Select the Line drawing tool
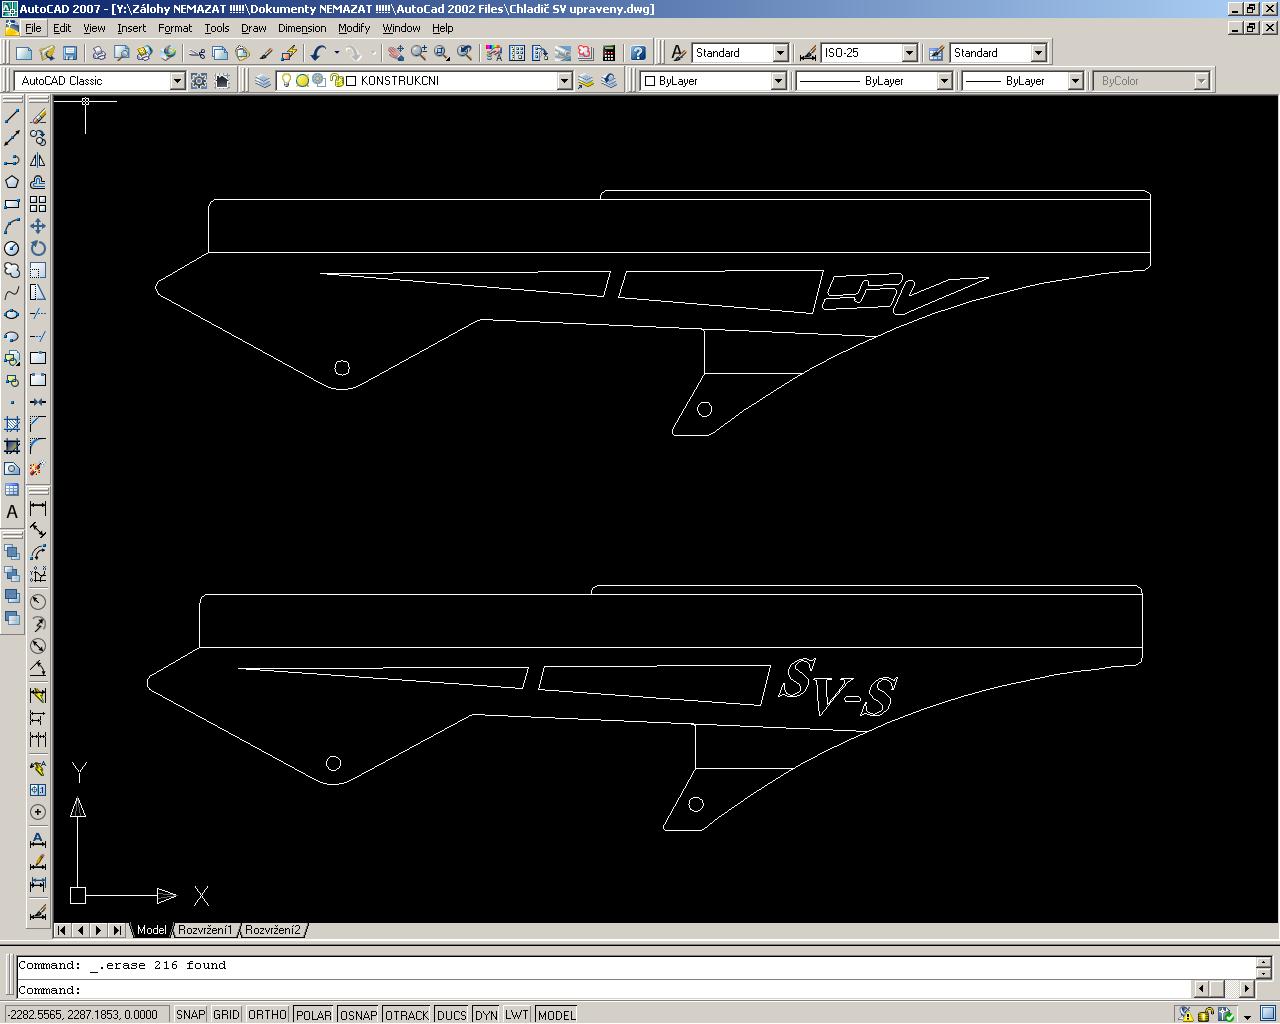 point(12,116)
